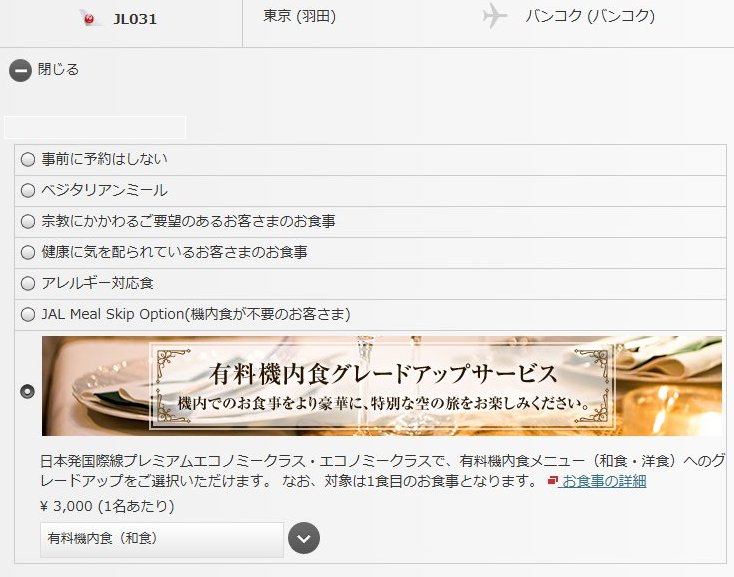Screen dimensions: 734x577
Task: Click the blank white box above the options
Action: [95, 127]
